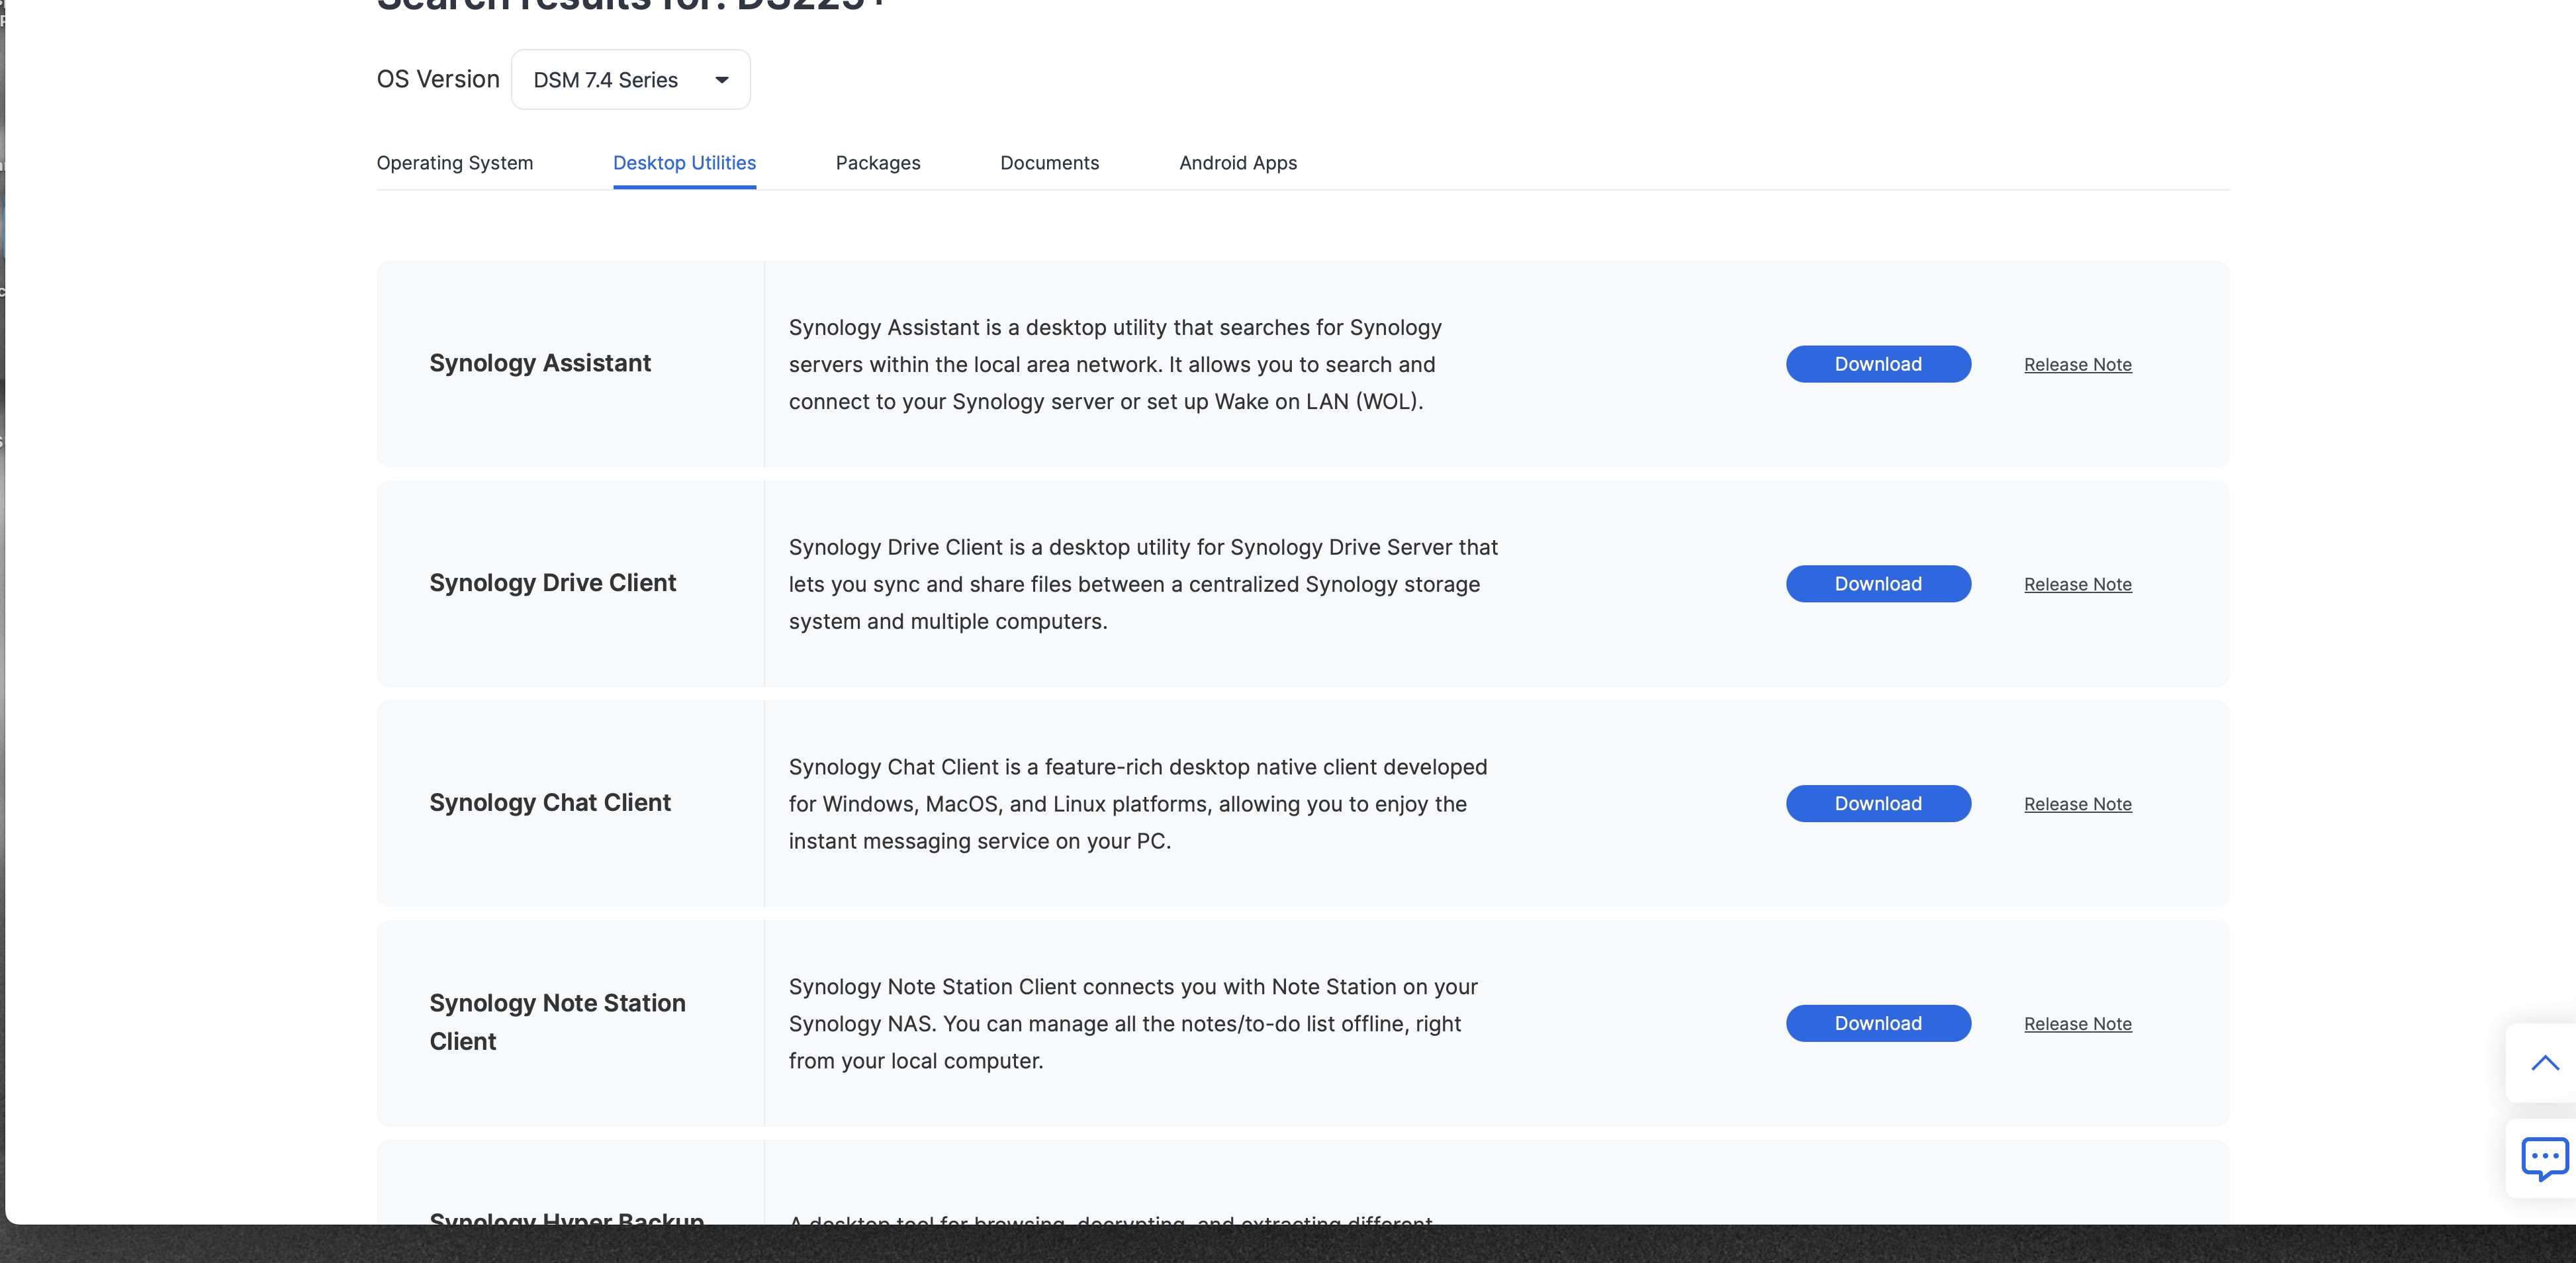The image size is (2576, 1263).
Task: Click the Synology Assistant title
Action: [540, 363]
